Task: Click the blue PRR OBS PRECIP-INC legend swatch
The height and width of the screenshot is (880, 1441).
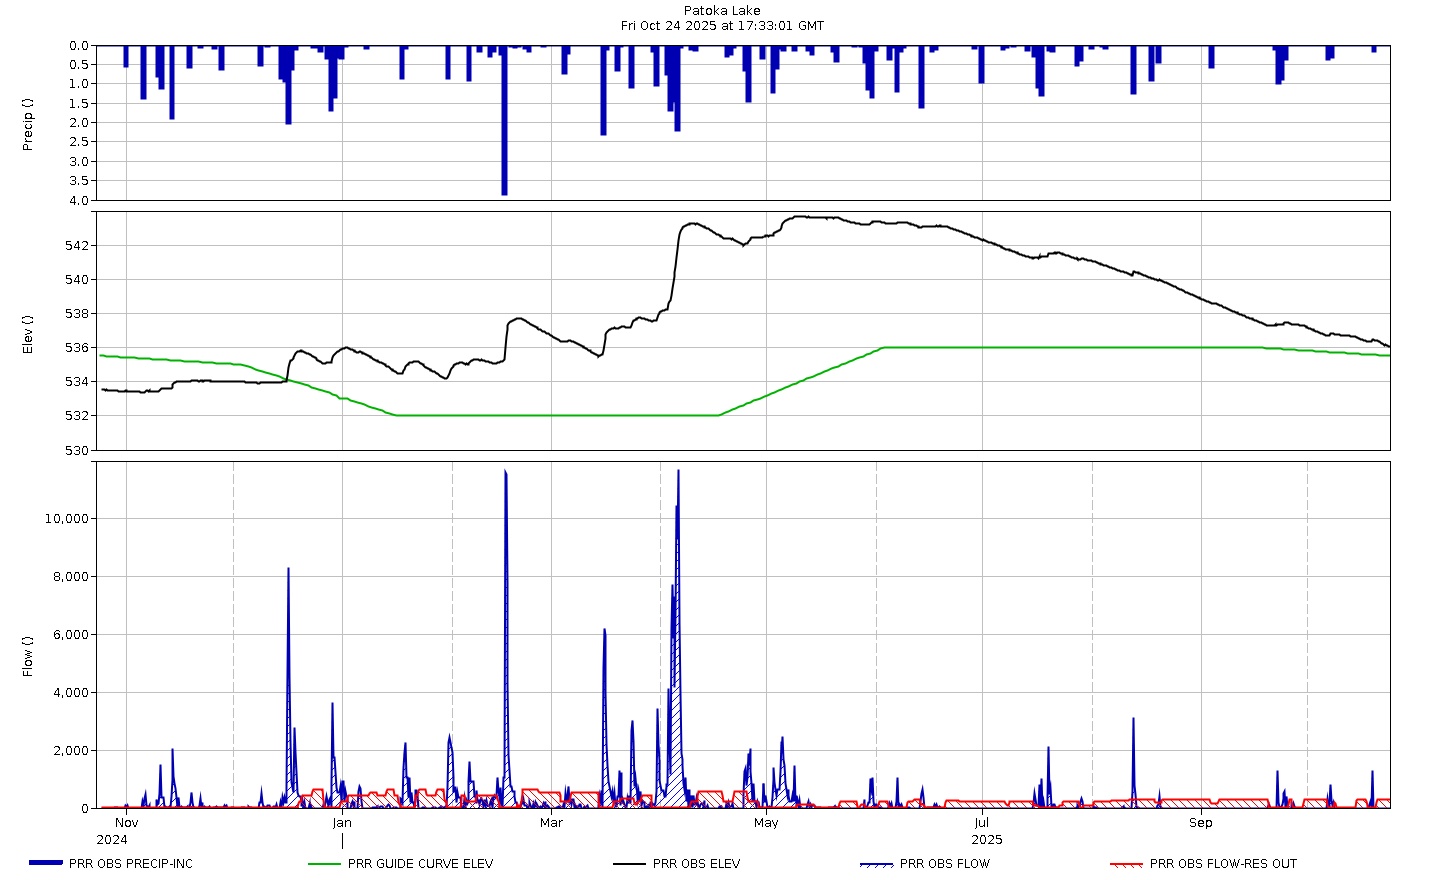Action: pos(46,863)
